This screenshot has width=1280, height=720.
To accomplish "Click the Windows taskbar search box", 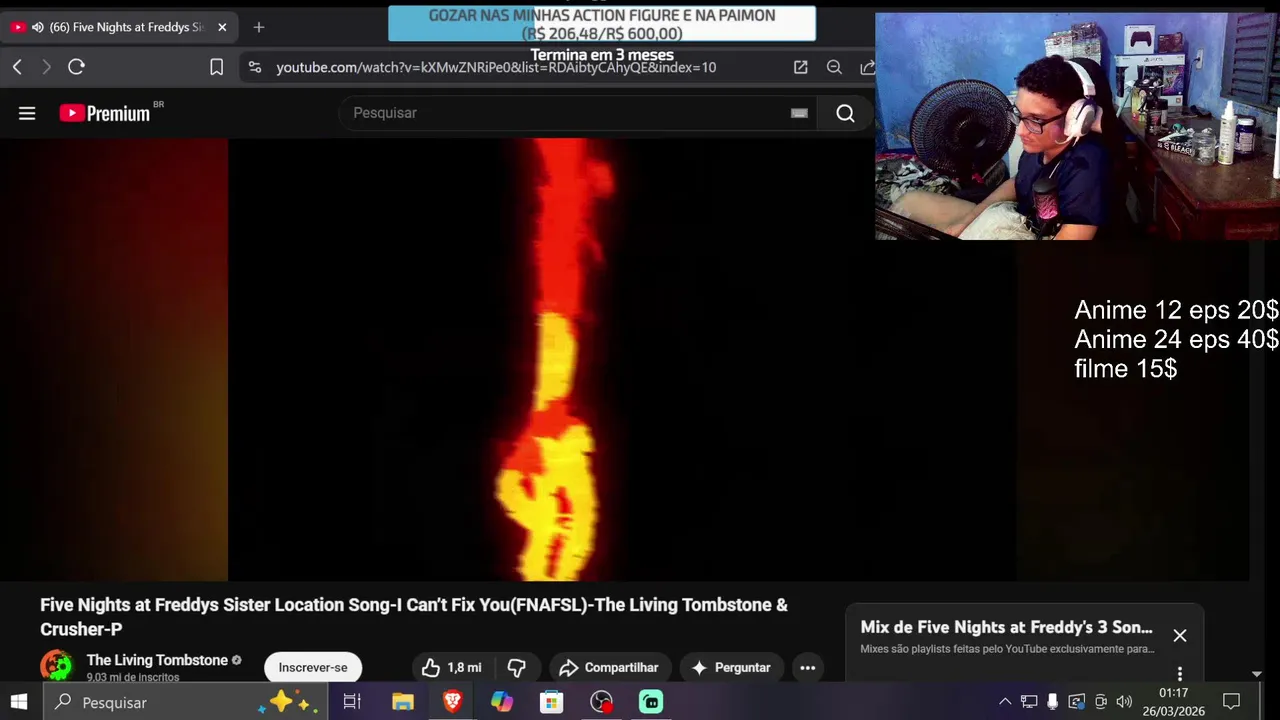I will [x=185, y=702].
